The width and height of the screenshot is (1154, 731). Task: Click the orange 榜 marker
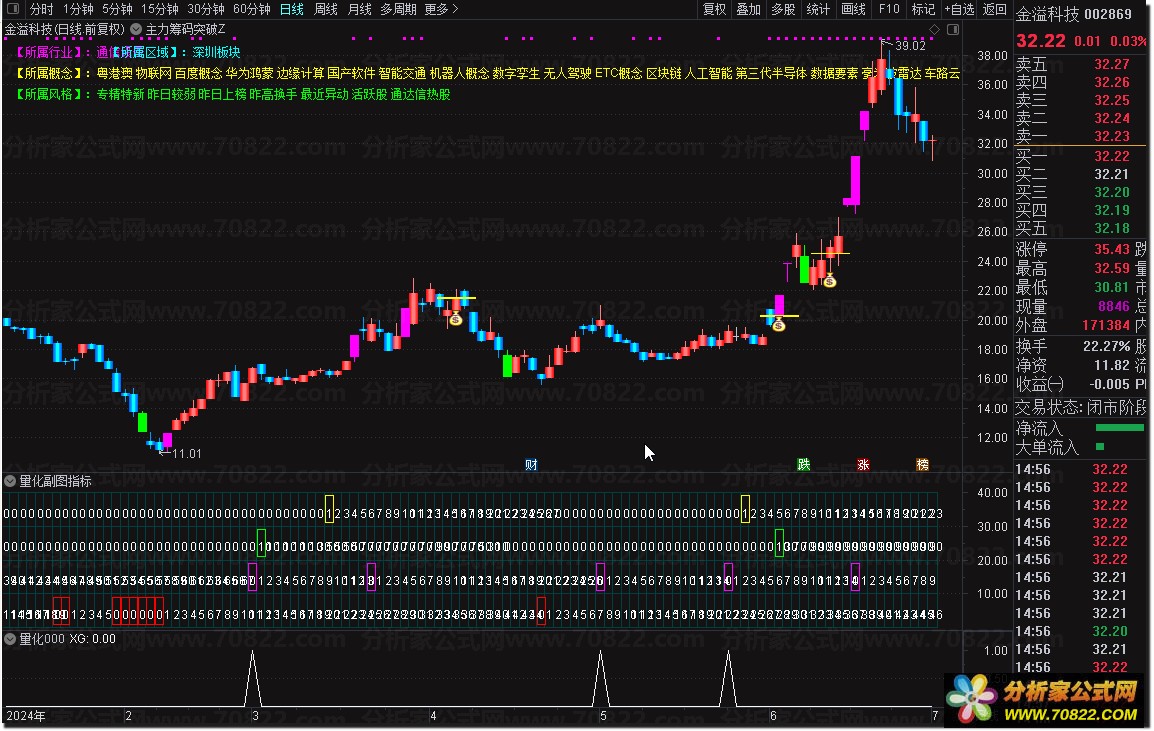pos(922,465)
